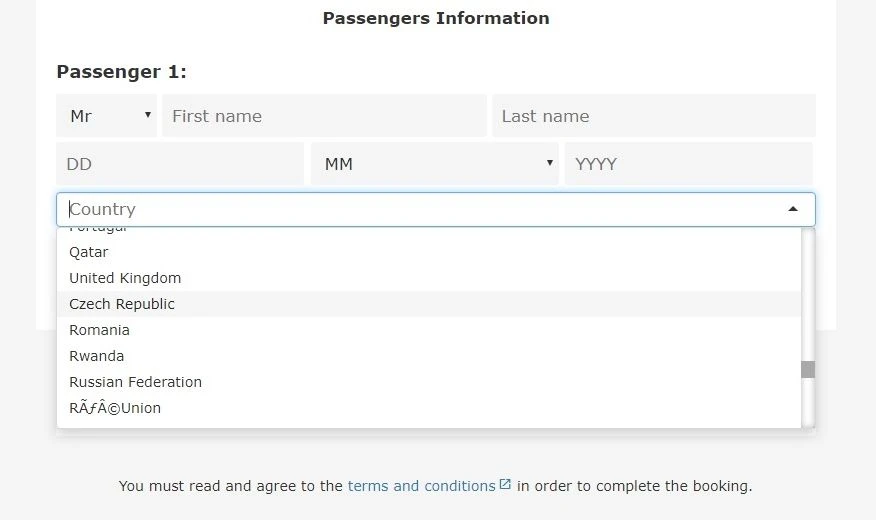Image resolution: width=876 pixels, height=520 pixels.
Task: Choose Czech Republic in the country list
Action: [x=429, y=304]
